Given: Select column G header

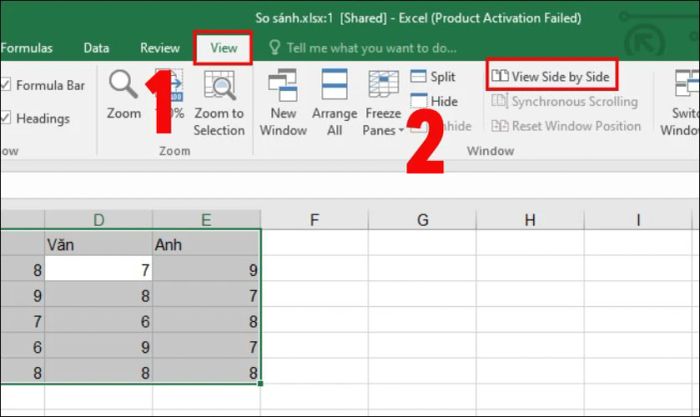Looking at the screenshot, I should pos(422,220).
